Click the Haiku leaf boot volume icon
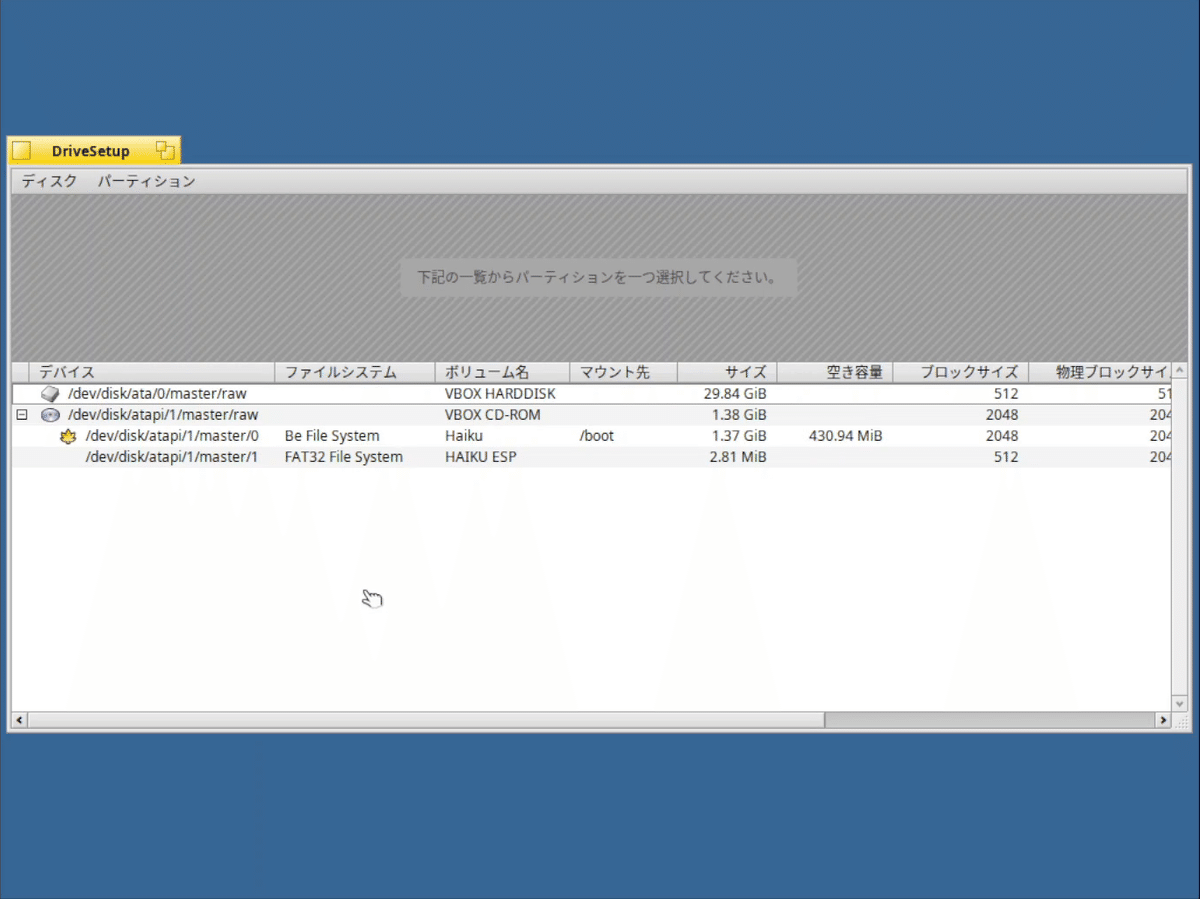 [68, 436]
